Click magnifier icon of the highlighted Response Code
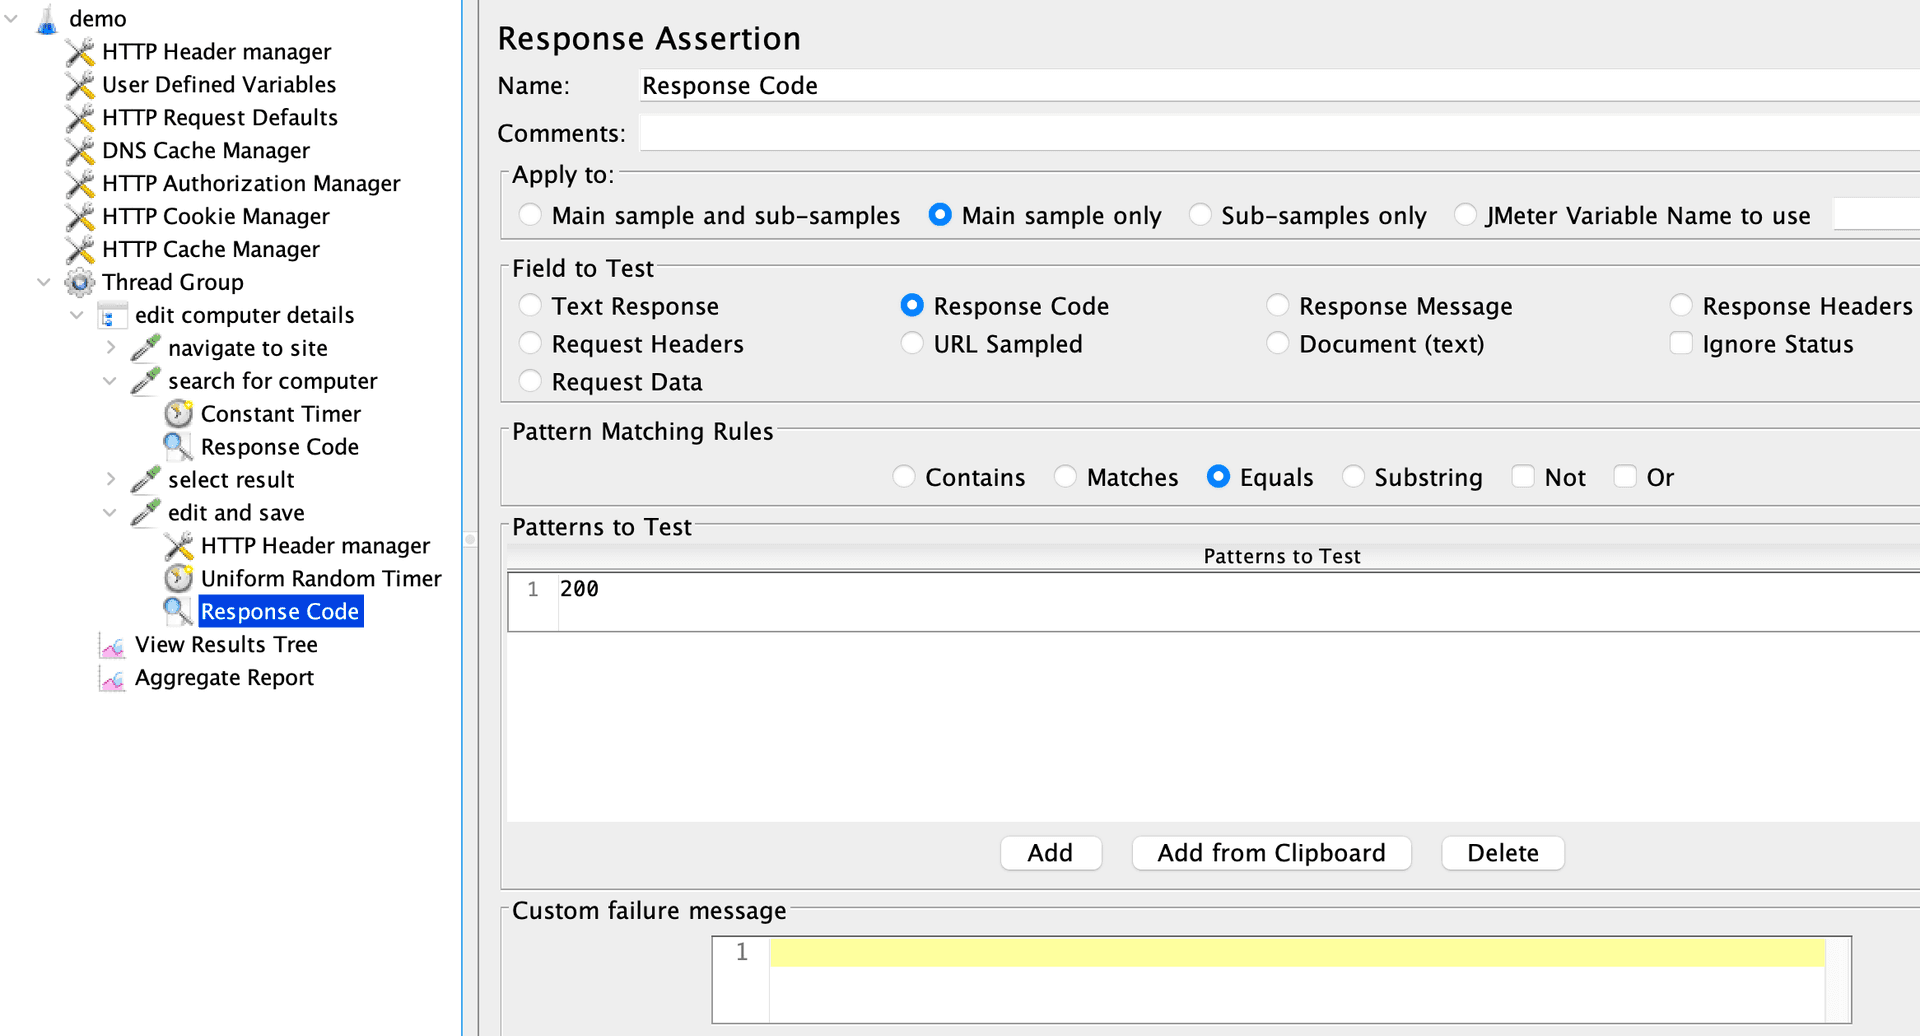Screen dimensions: 1920x1036 (x=178, y=612)
